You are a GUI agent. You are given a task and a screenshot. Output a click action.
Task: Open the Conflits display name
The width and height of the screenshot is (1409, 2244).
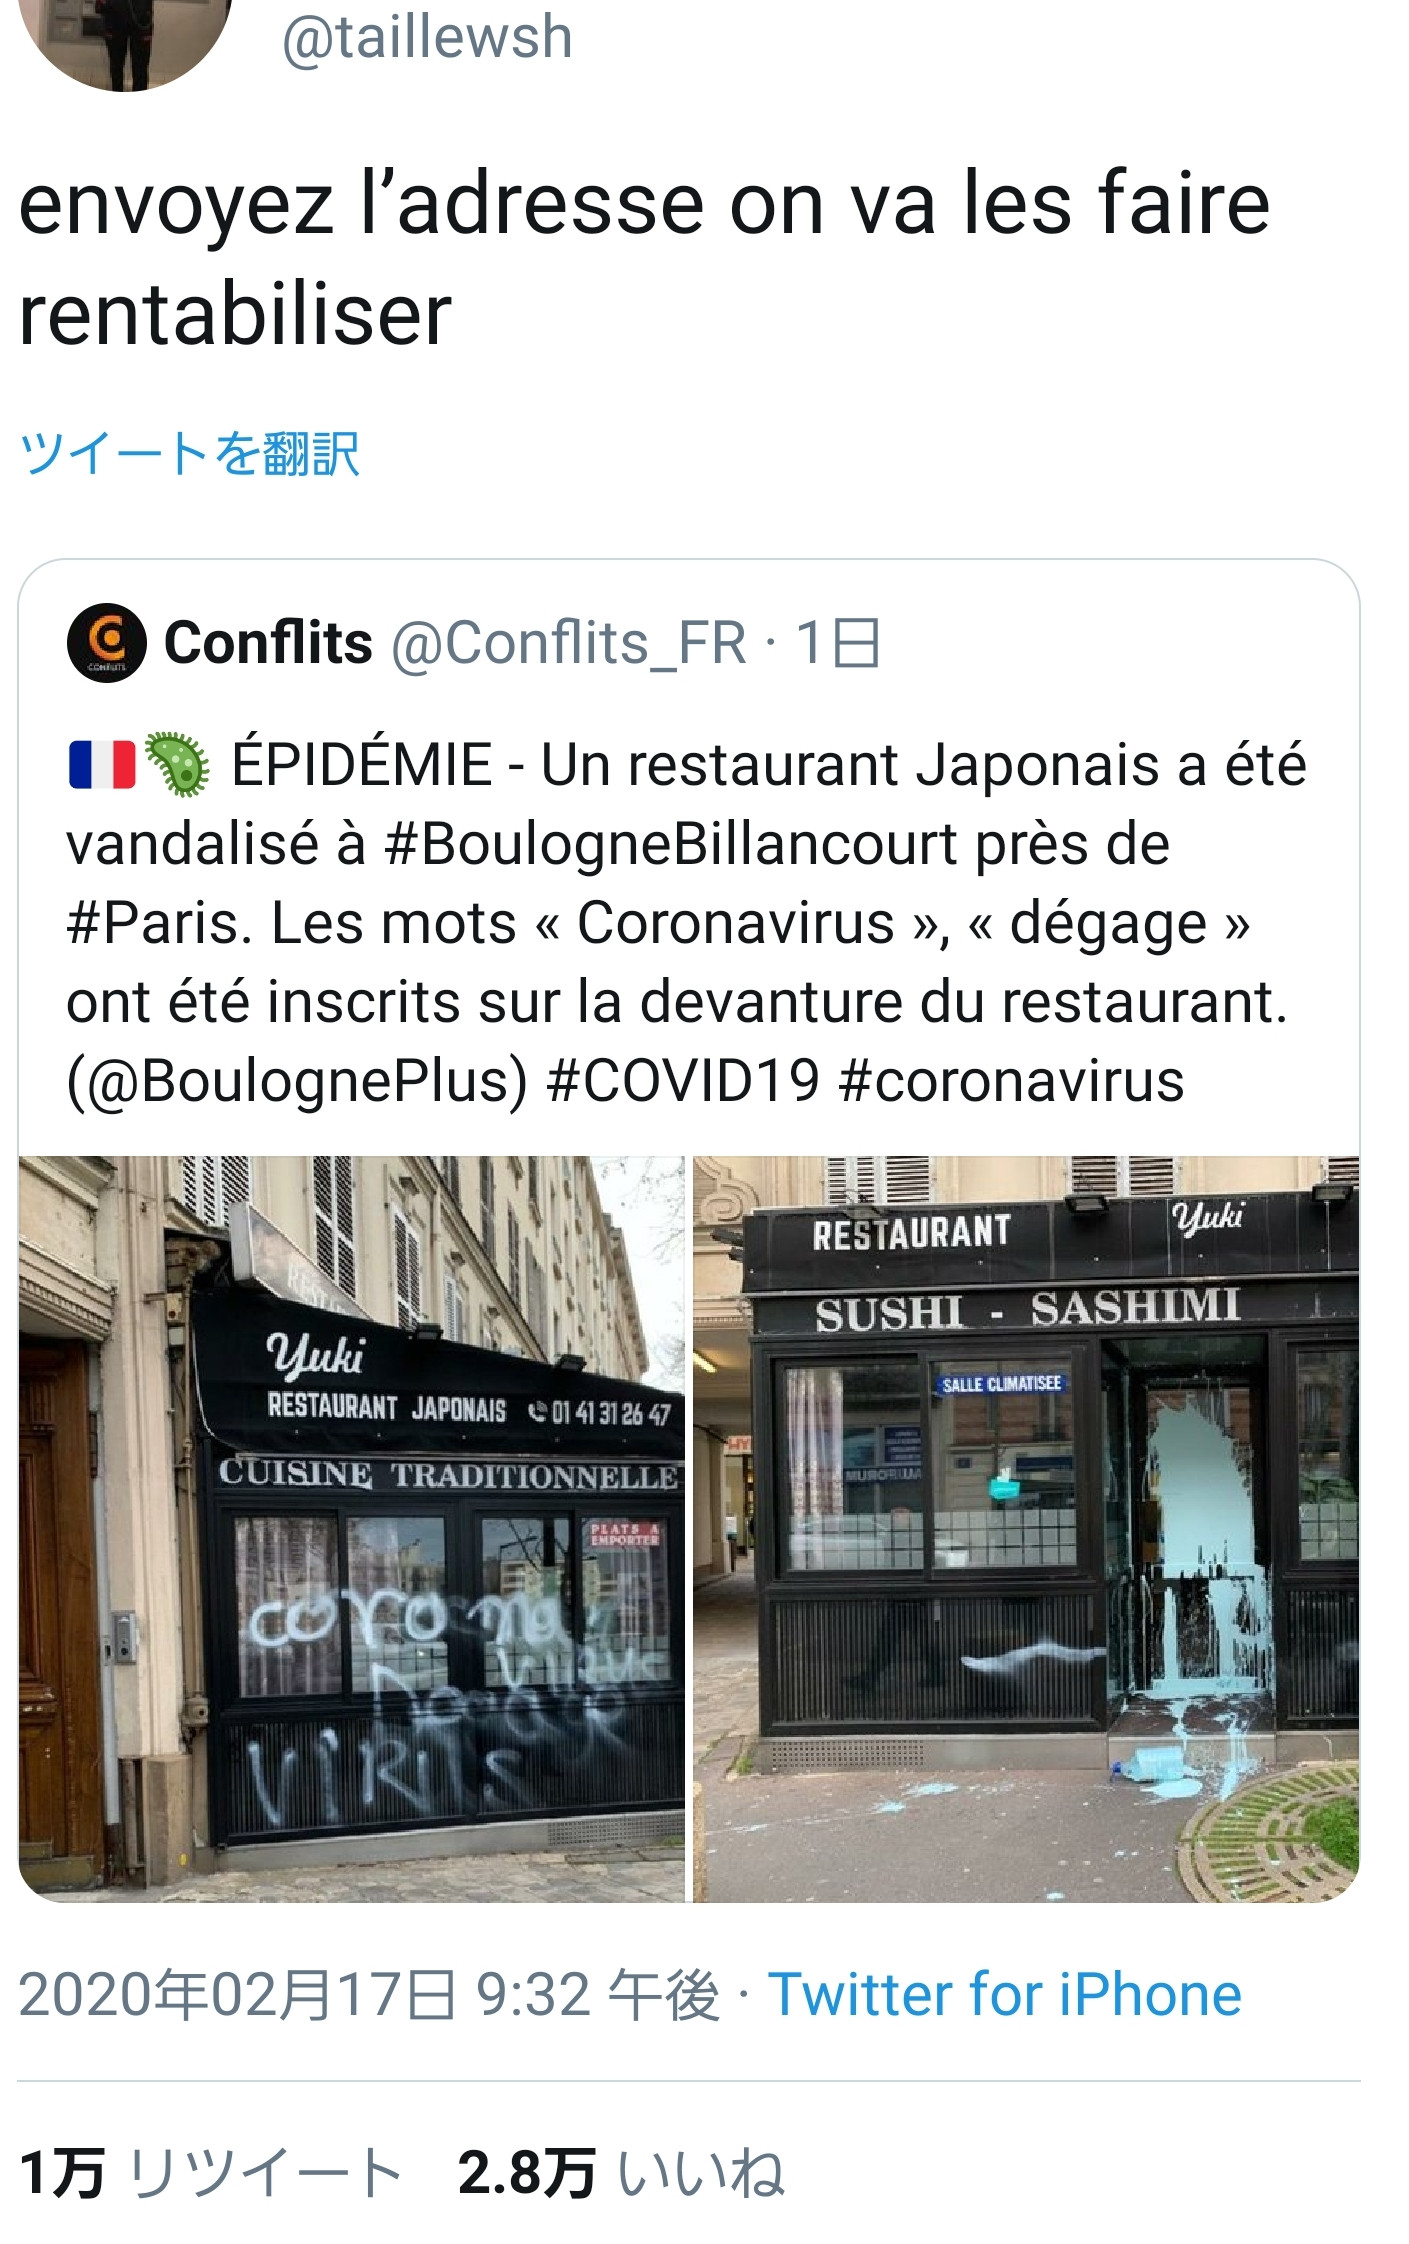click(268, 642)
